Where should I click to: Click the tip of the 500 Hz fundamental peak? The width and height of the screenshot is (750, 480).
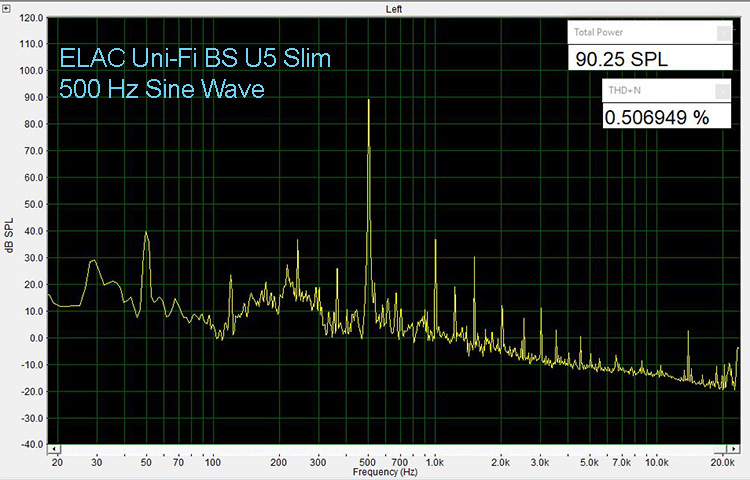click(369, 101)
